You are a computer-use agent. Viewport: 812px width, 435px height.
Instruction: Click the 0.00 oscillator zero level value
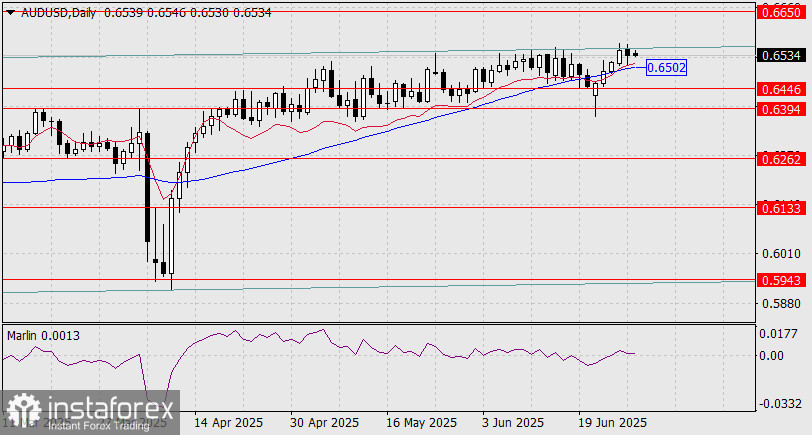(772, 355)
